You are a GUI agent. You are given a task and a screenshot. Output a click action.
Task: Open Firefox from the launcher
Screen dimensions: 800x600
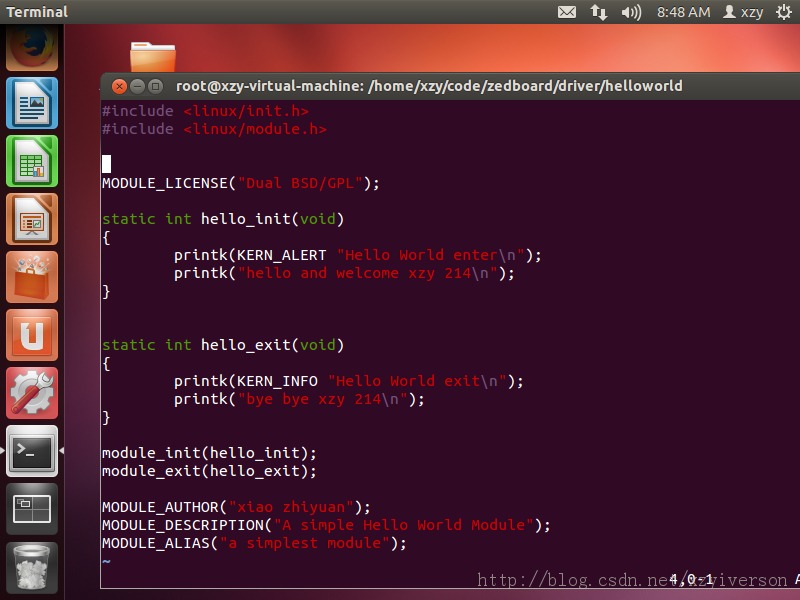[x=32, y=48]
